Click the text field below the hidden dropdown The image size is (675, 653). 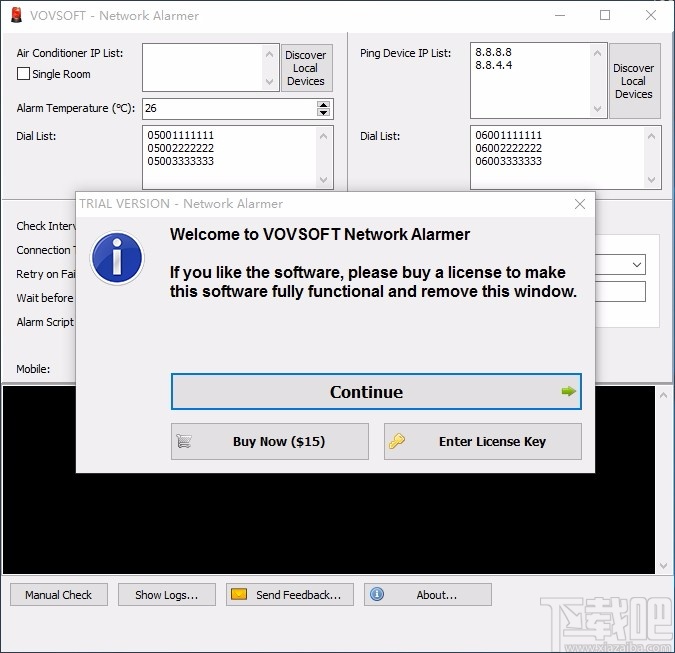pos(620,291)
